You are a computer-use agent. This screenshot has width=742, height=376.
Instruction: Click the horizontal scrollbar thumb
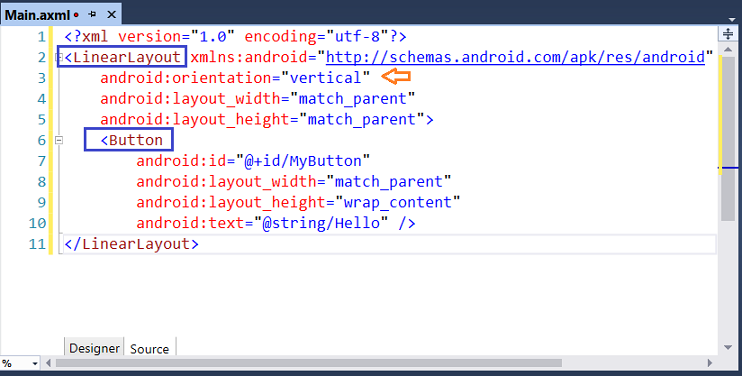(x=309, y=363)
